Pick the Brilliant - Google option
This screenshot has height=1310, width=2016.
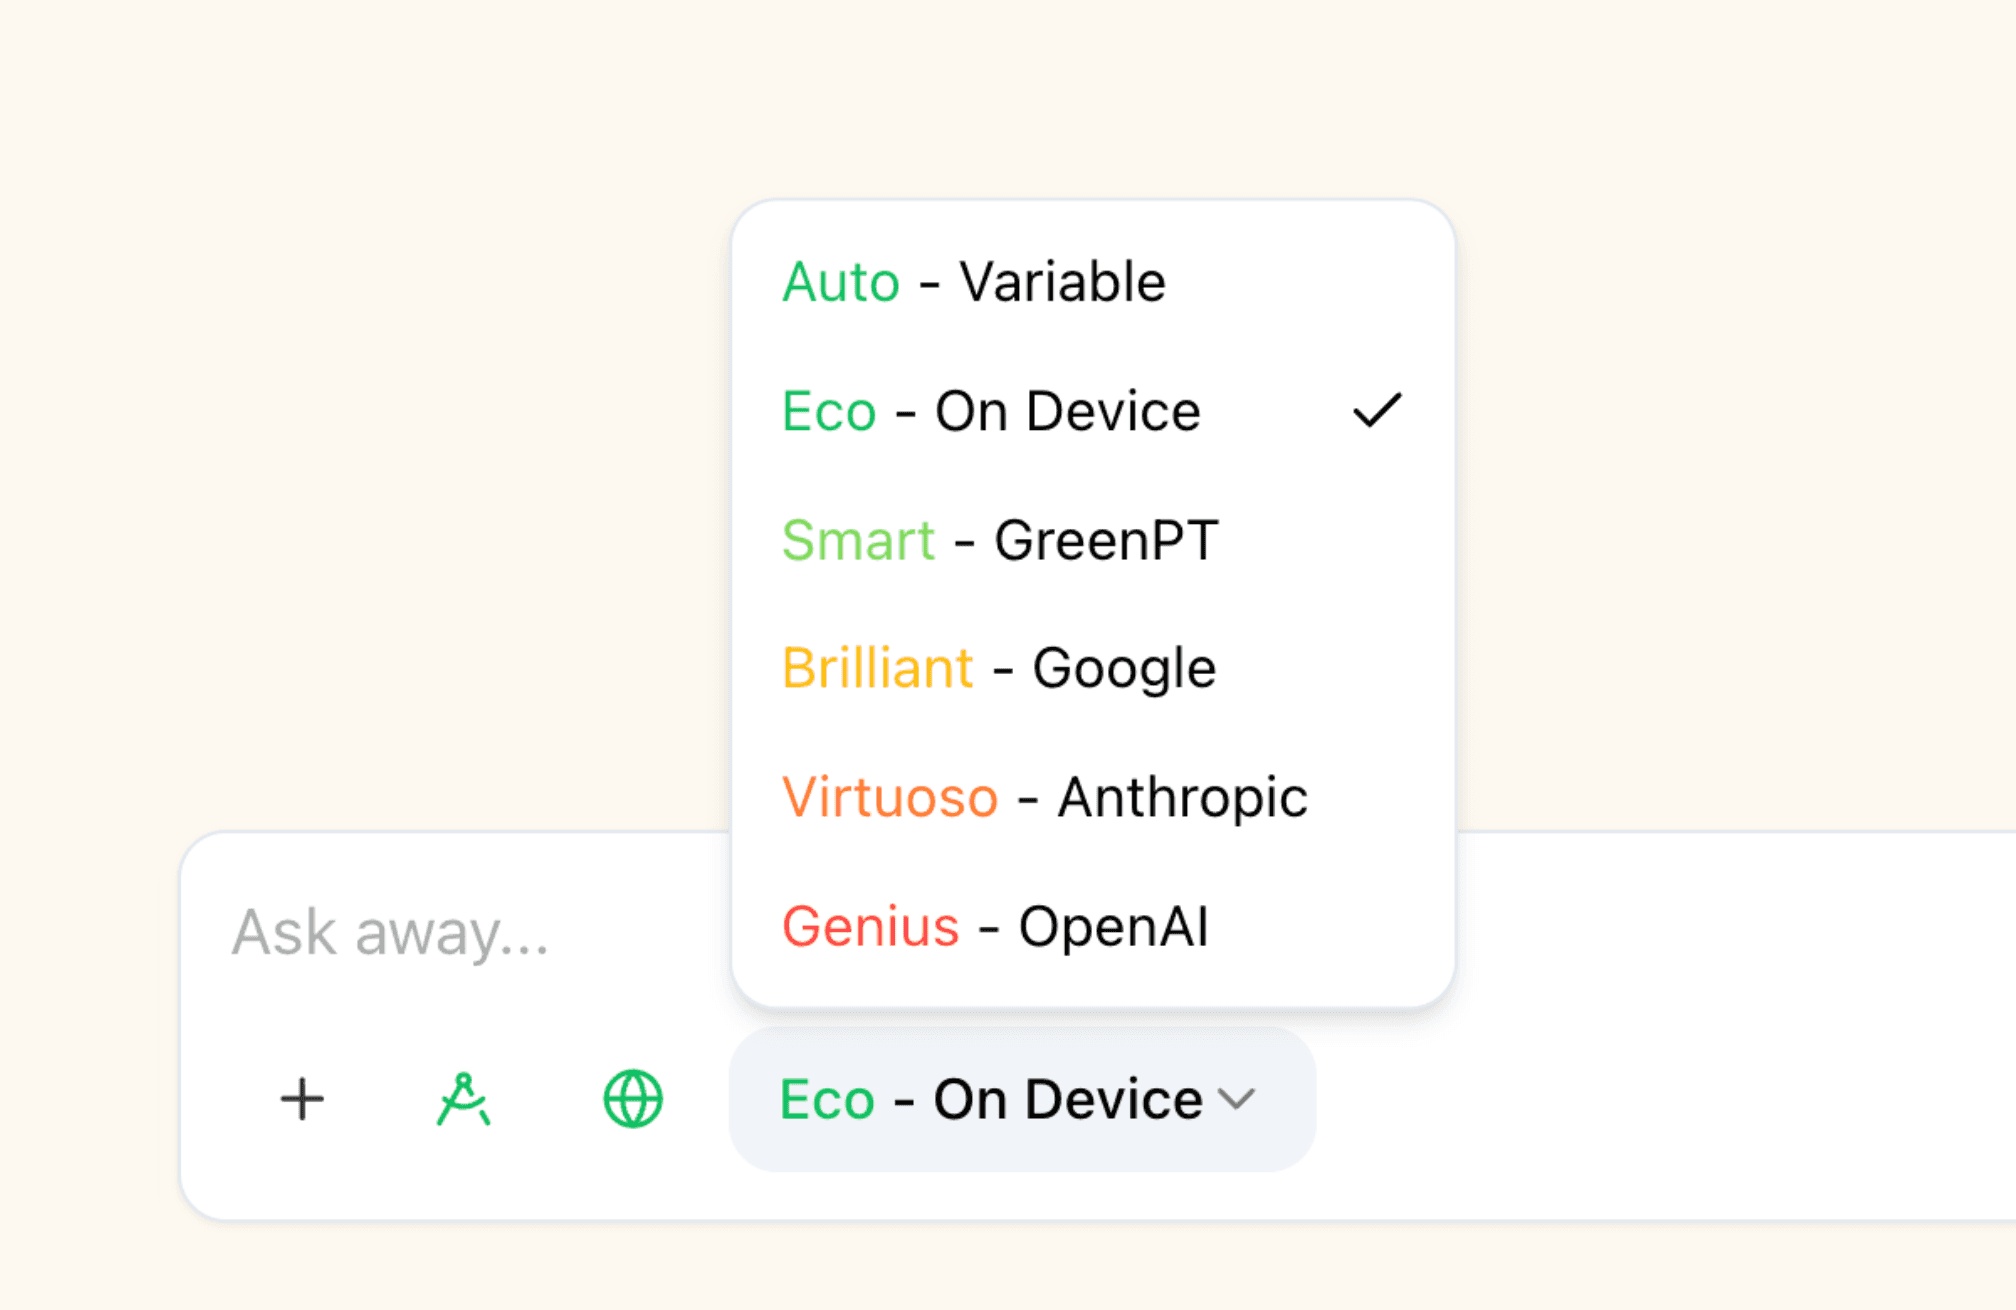coord(1093,668)
